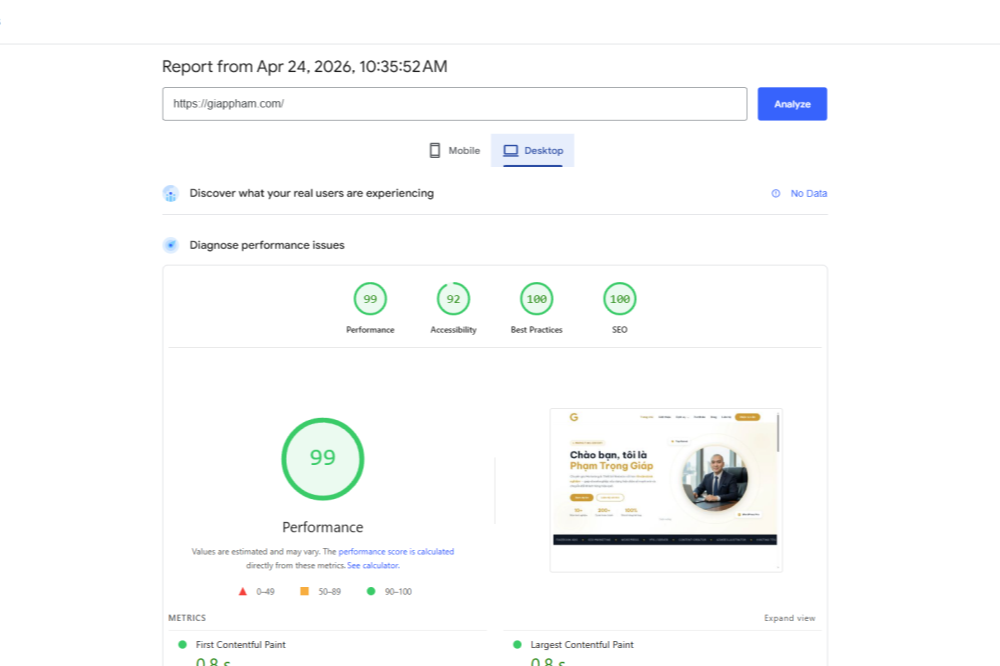This screenshot has width=1000, height=666.
Task: Click the No Data link
Action: pos(808,194)
